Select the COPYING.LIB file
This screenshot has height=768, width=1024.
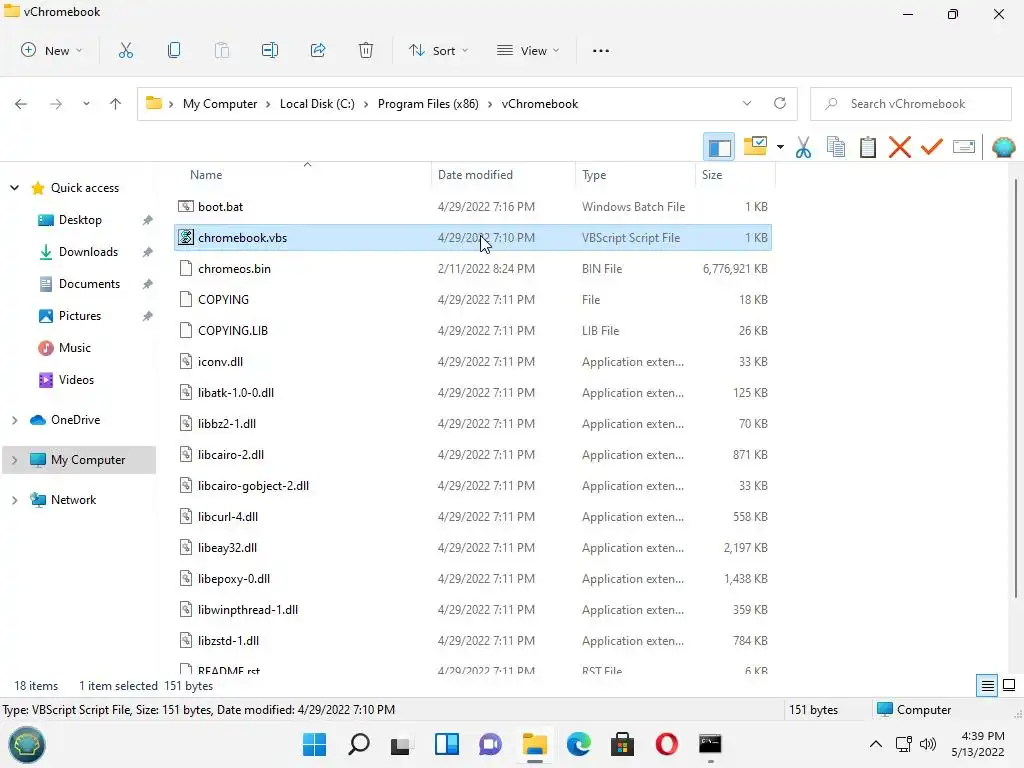tap(473, 330)
